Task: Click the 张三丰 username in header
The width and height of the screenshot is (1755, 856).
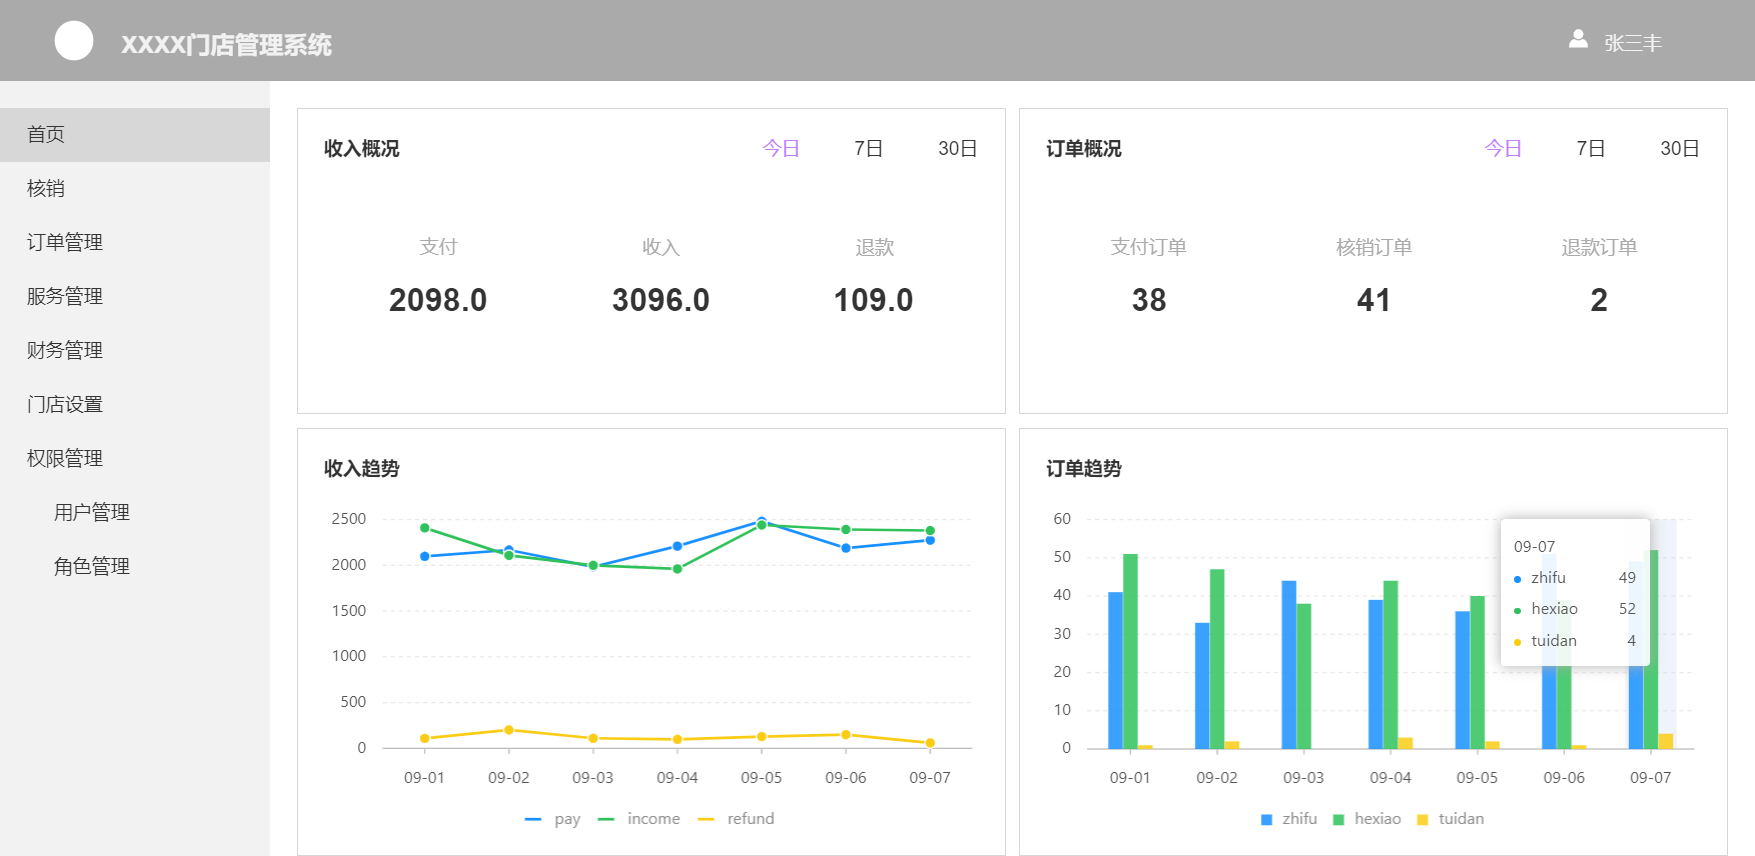Action: (1633, 43)
